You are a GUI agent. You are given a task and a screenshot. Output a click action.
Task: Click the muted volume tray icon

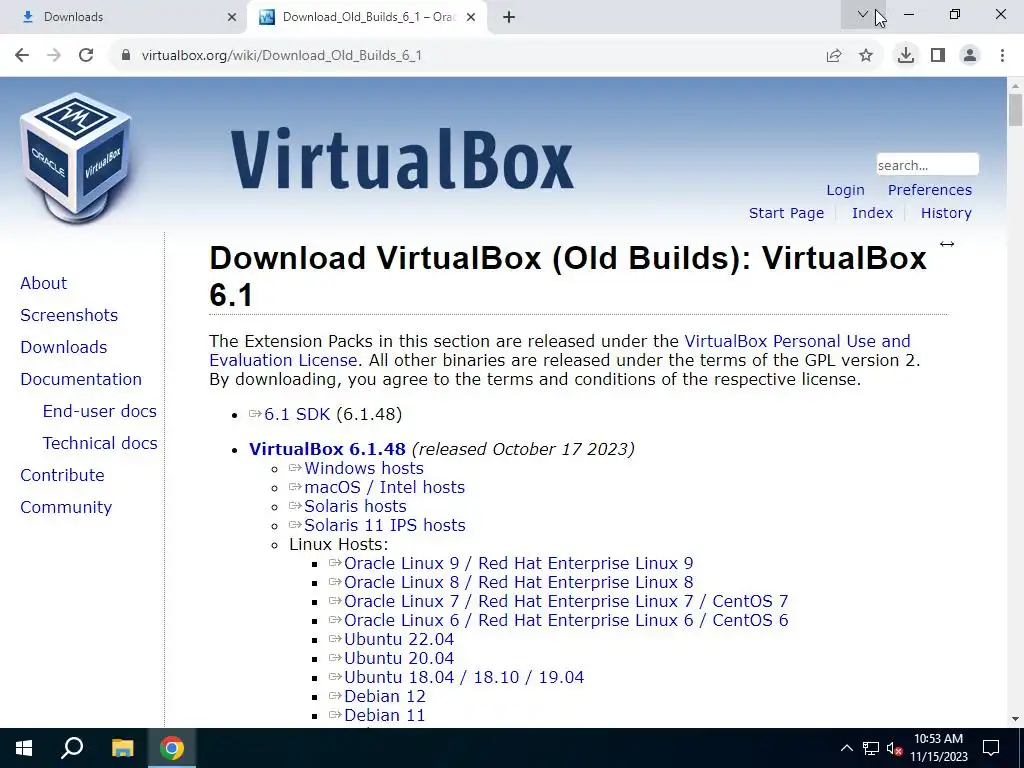894,748
